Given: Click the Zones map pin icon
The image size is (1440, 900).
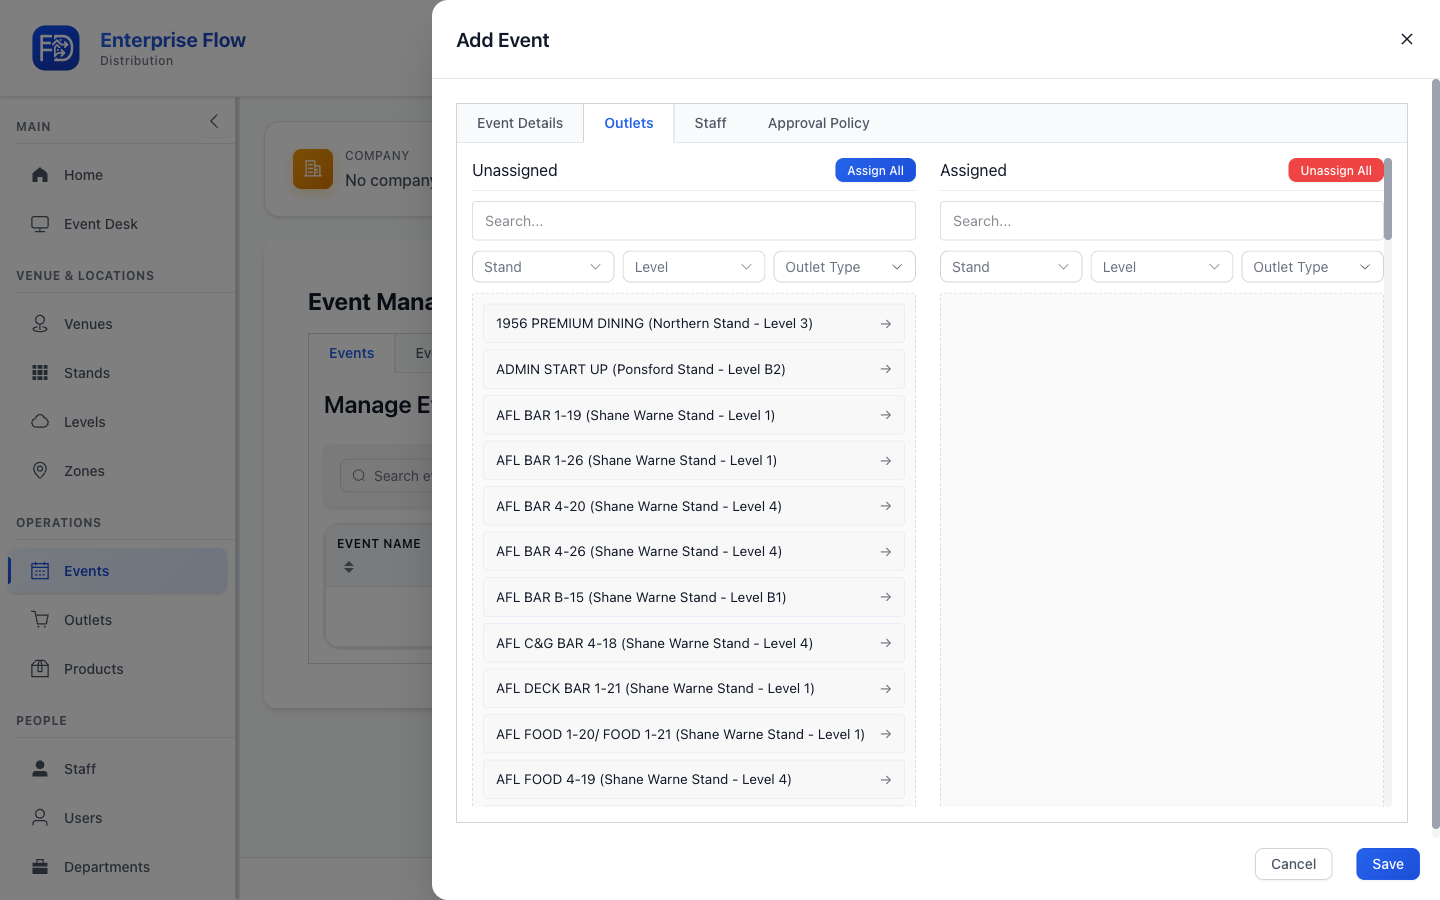Looking at the screenshot, I should [x=40, y=471].
